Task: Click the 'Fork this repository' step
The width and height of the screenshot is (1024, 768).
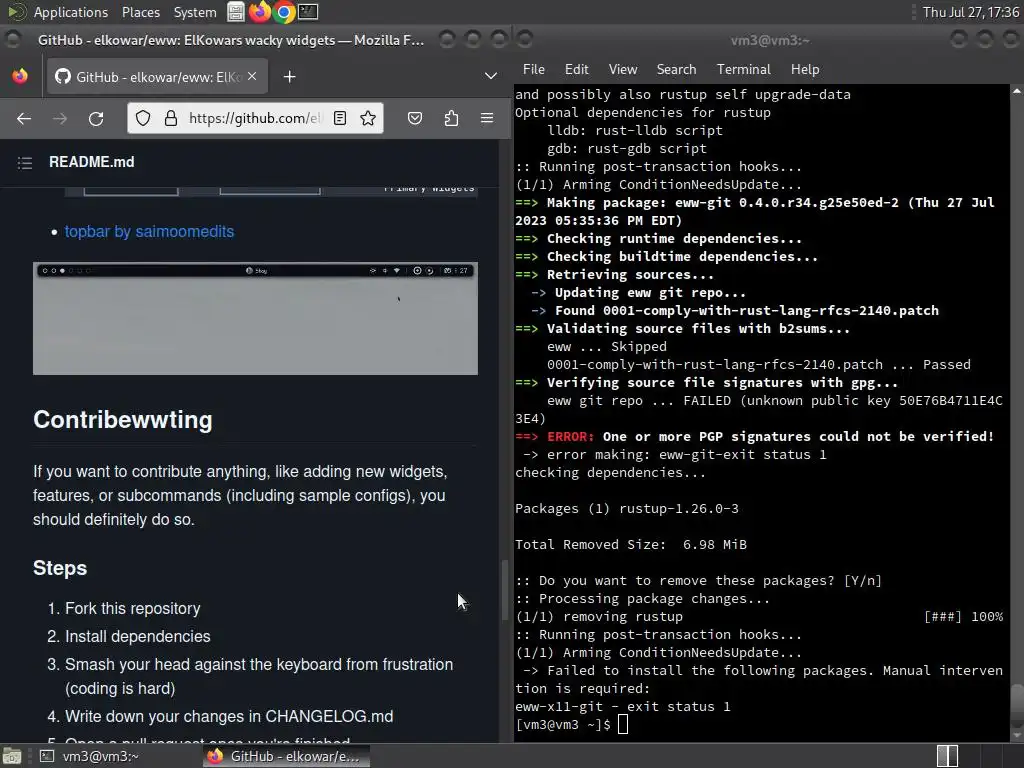Action: coord(133,609)
